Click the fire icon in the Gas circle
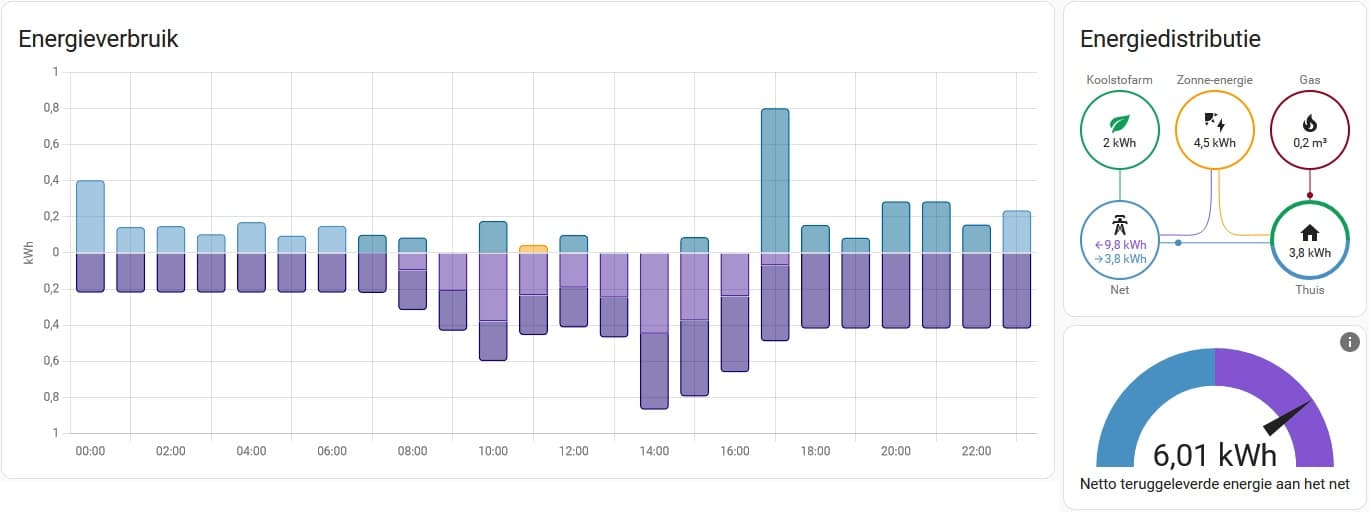The height and width of the screenshot is (513, 1369). pyautogui.click(x=1309, y=123)
